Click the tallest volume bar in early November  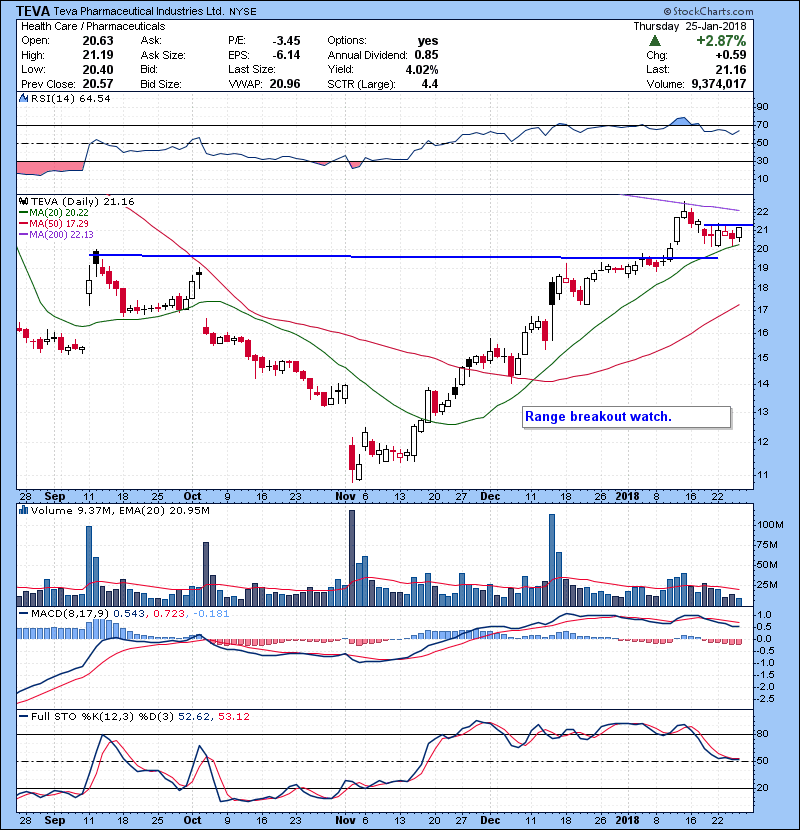352,558
